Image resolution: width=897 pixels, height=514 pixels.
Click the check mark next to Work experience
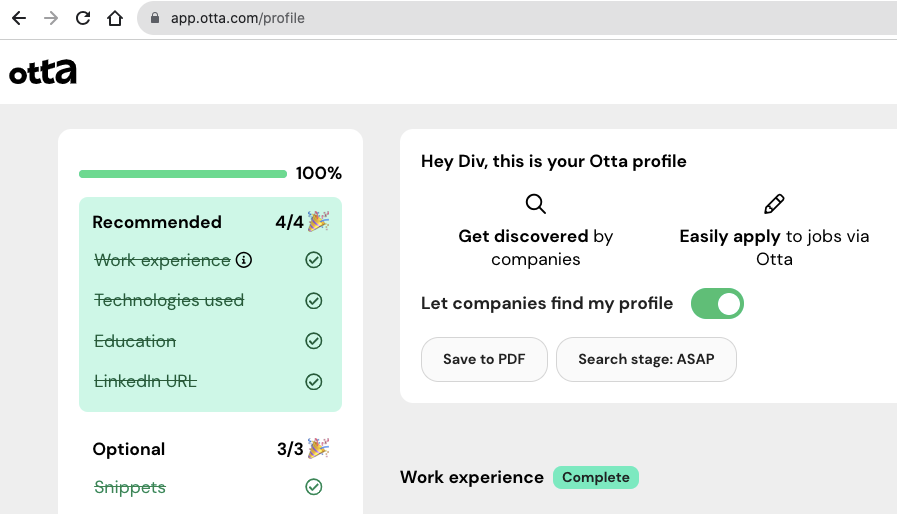(313, 260)
